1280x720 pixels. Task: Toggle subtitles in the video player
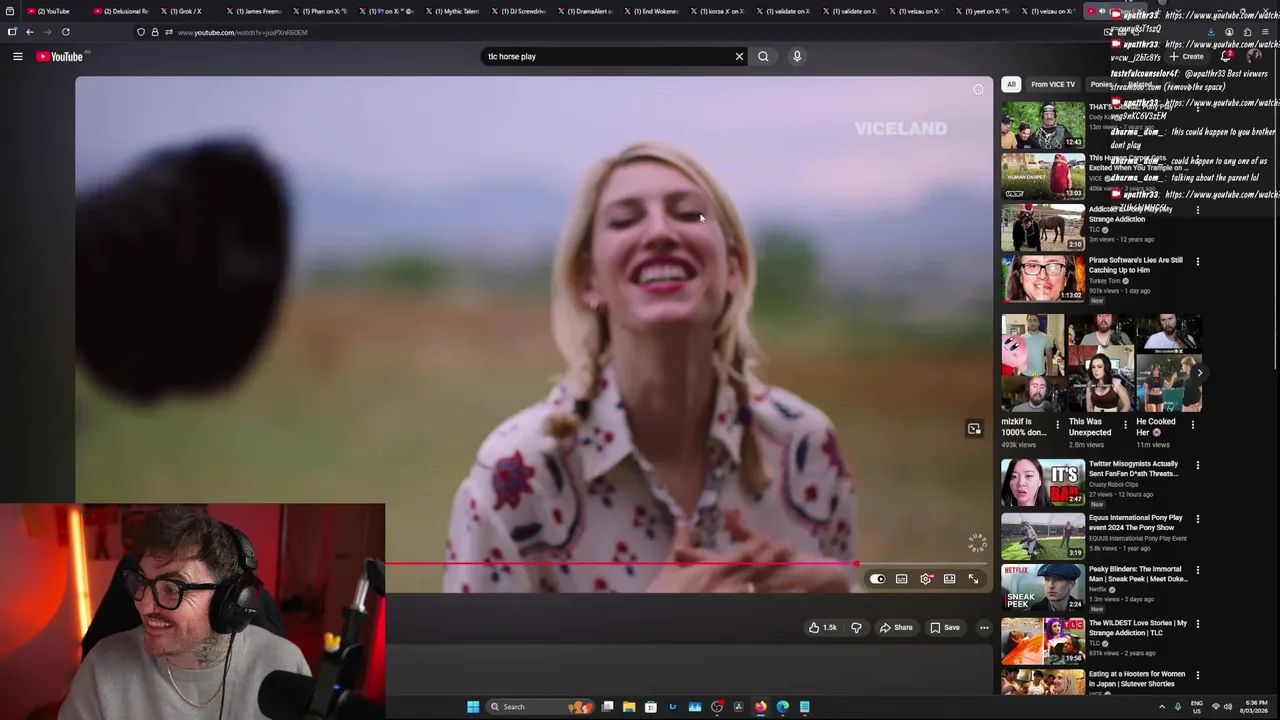tap(902, 579)
